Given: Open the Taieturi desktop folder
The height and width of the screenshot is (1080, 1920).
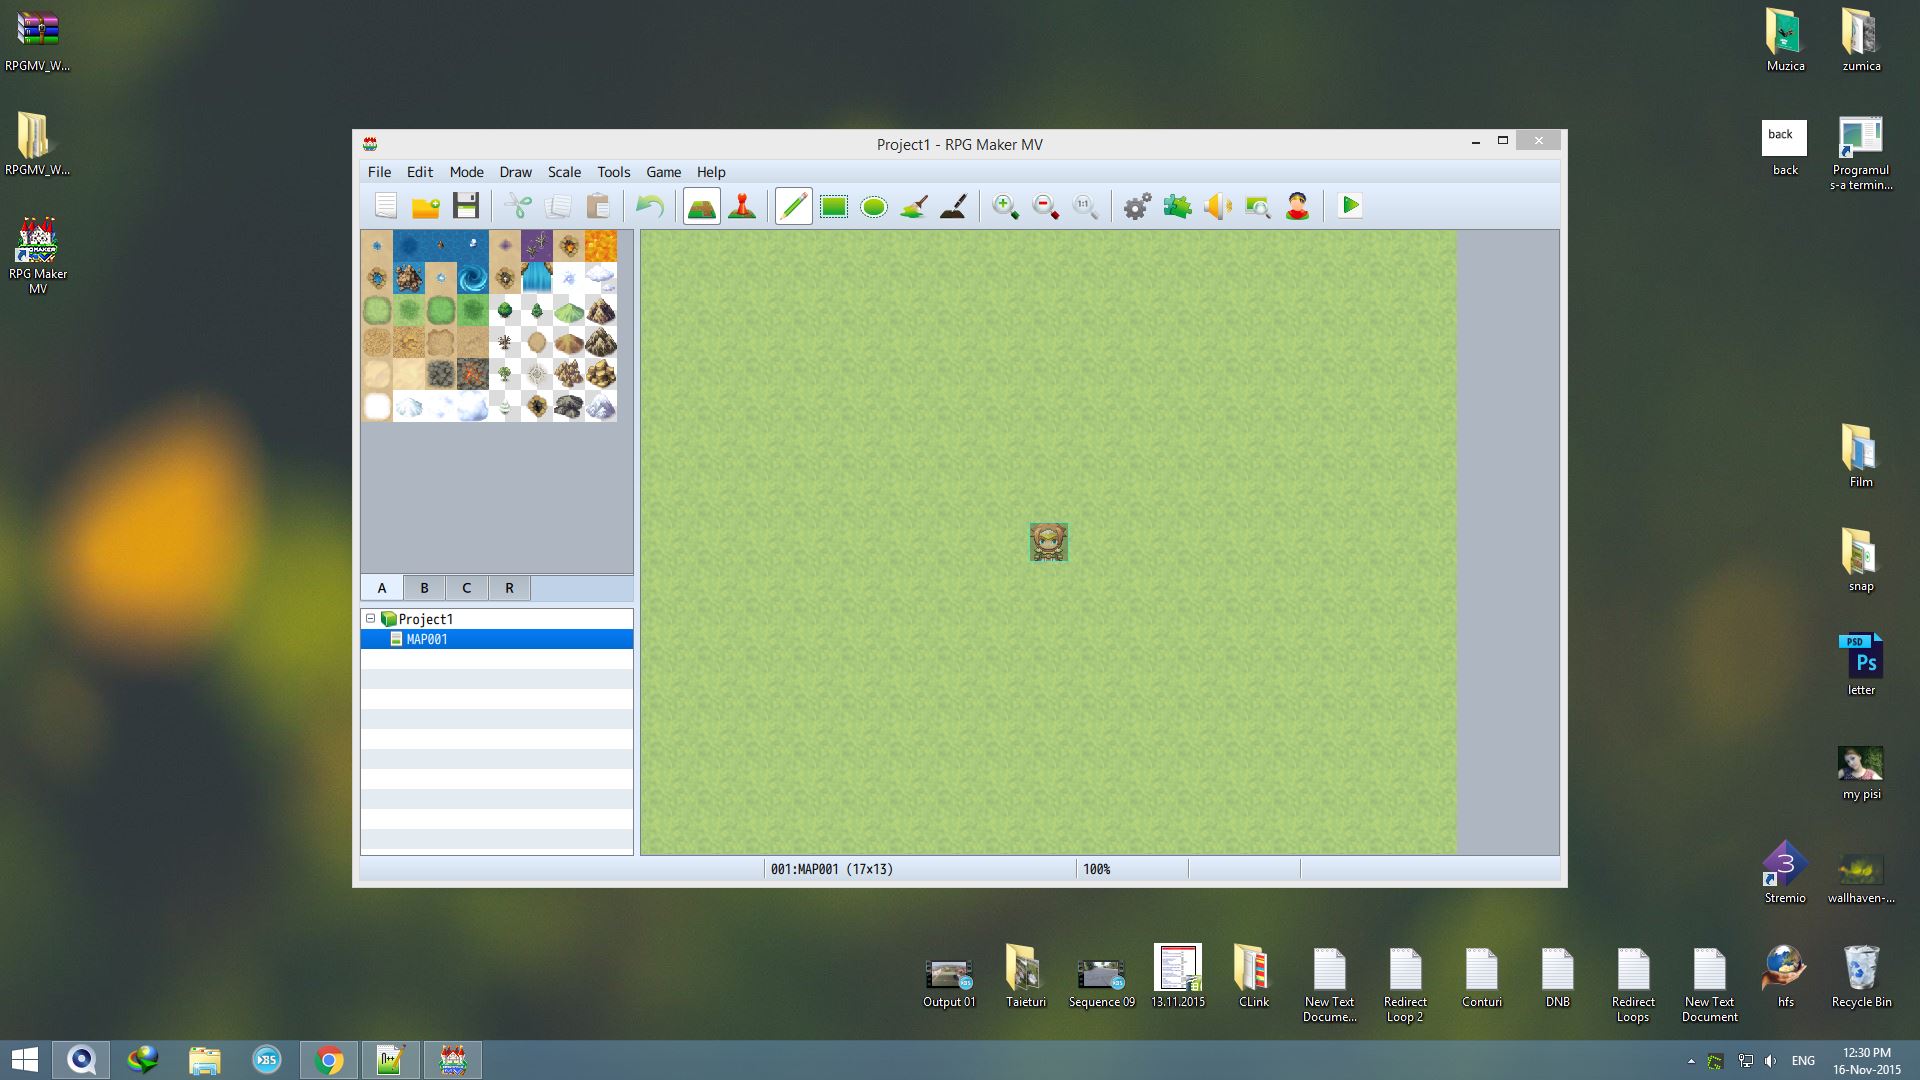Looking at the screenshot, I should click(1025, 976).
